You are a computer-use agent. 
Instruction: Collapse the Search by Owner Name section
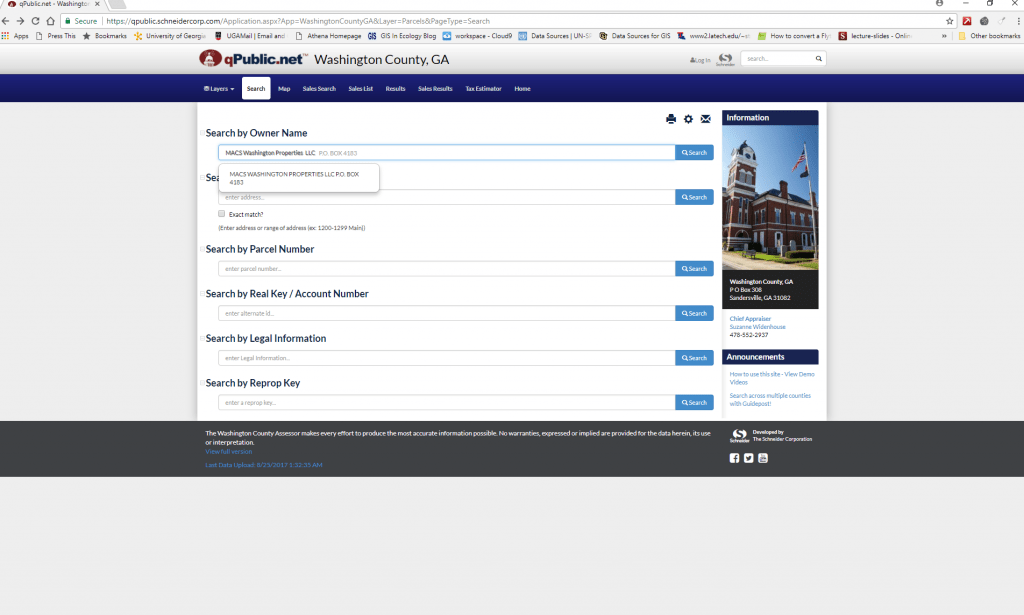[x=256, y=133]
